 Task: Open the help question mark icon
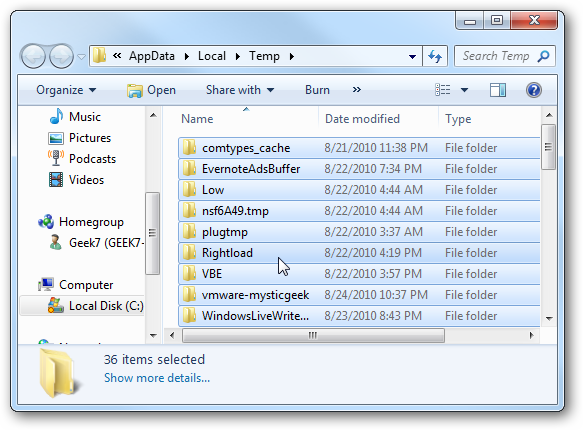[534, 90]
